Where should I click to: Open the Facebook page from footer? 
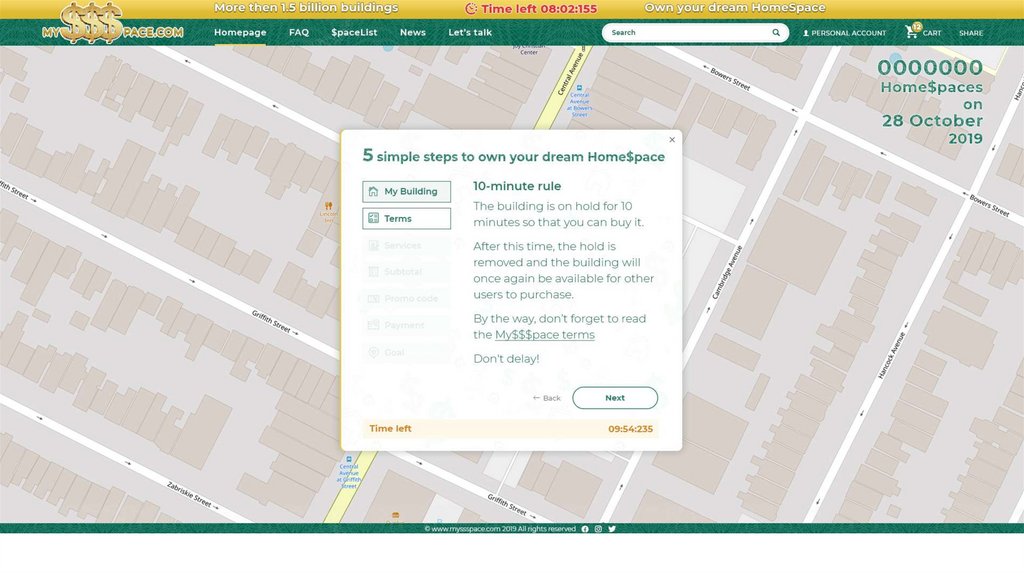click(585, 529)
